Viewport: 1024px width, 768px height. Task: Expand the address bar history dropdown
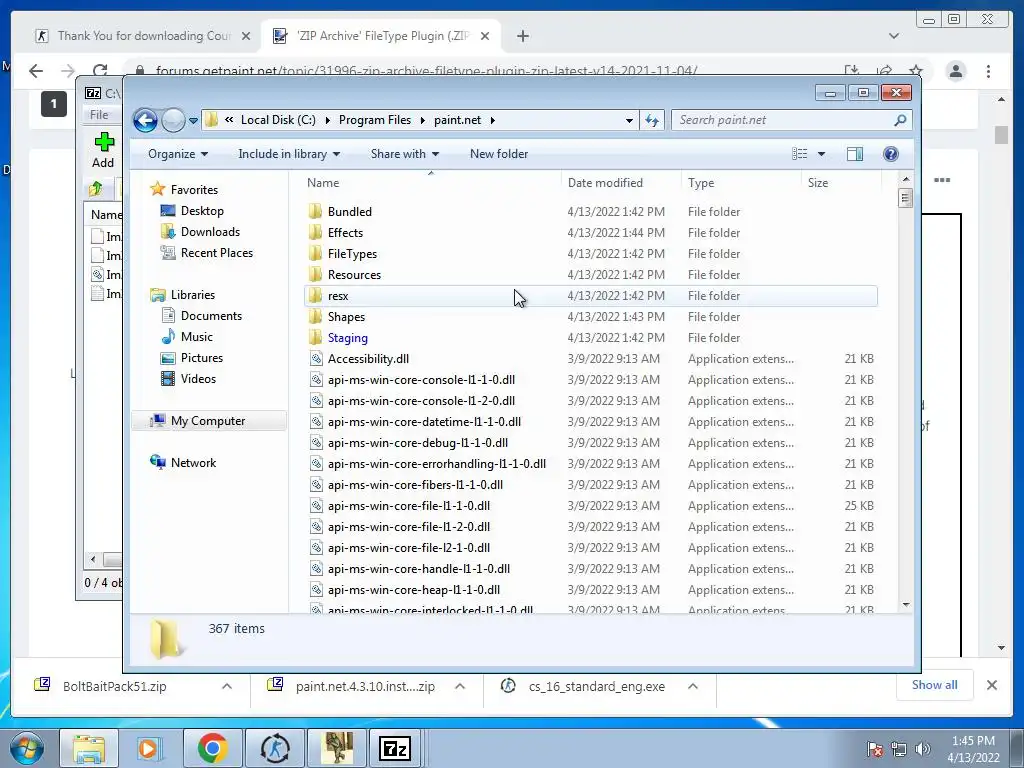[629, 120]
